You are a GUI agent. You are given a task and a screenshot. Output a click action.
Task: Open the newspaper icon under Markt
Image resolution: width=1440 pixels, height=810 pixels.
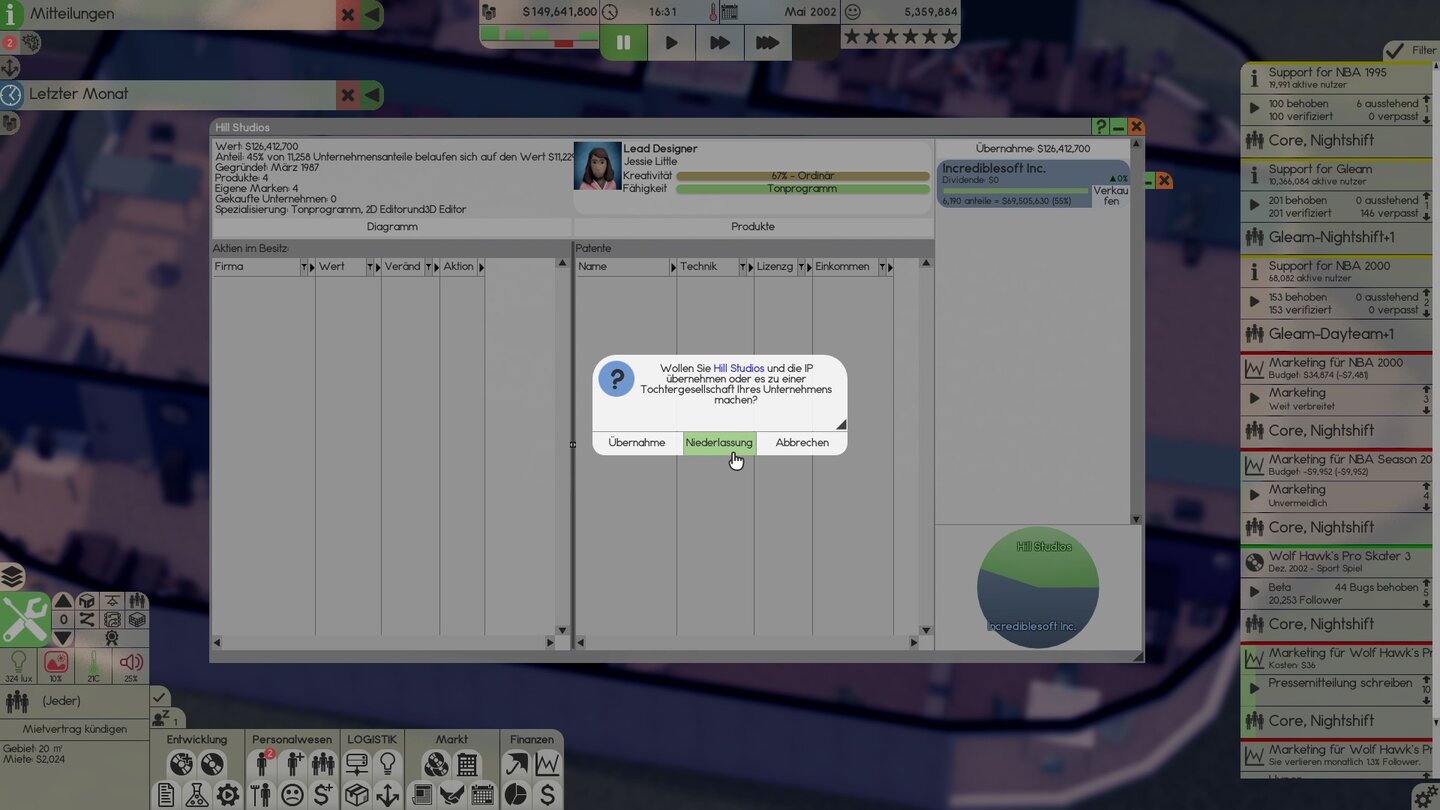pyautogui.click(x=421, y=795)
